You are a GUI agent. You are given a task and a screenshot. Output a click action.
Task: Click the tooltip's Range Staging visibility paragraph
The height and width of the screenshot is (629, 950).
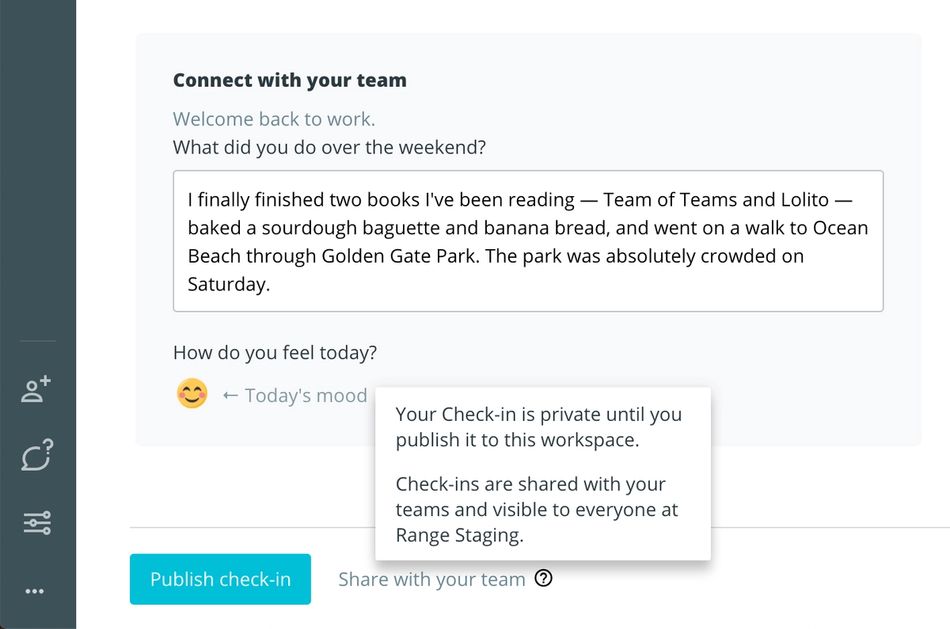point(536,509)
